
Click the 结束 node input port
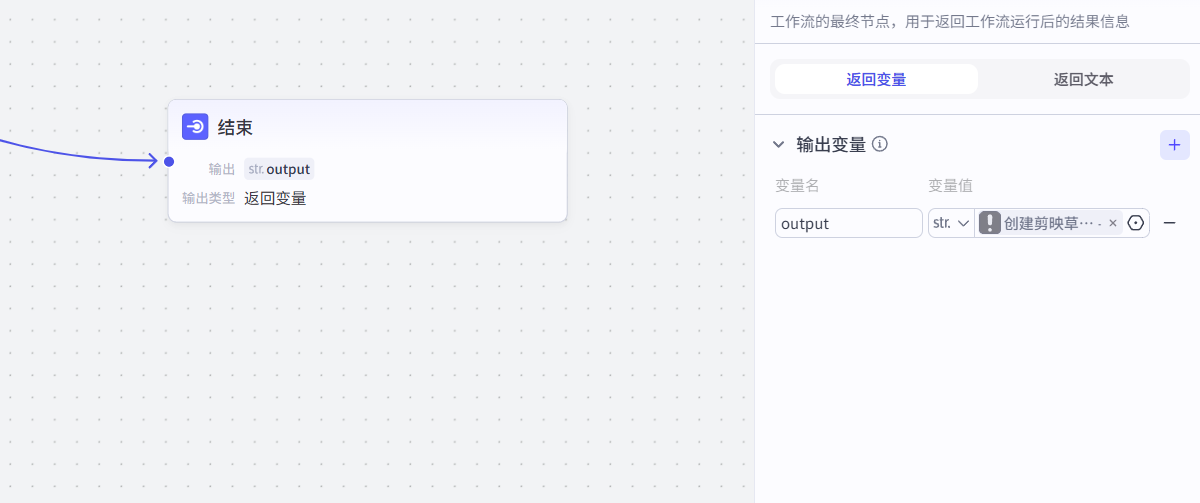pos(169,162)
